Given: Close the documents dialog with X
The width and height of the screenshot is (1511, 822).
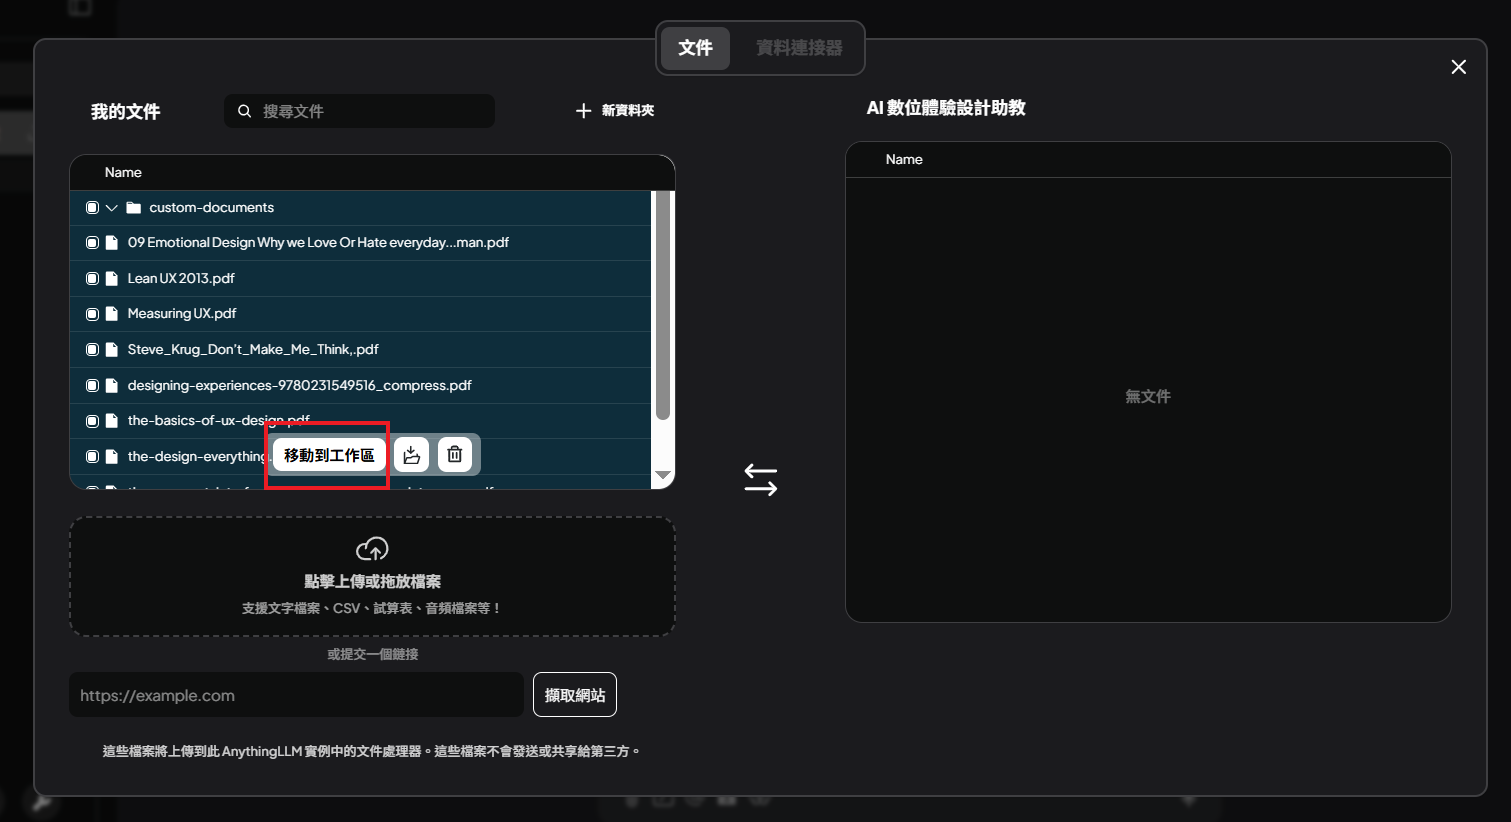Looking at the screenshot, I should (1458, 67).
